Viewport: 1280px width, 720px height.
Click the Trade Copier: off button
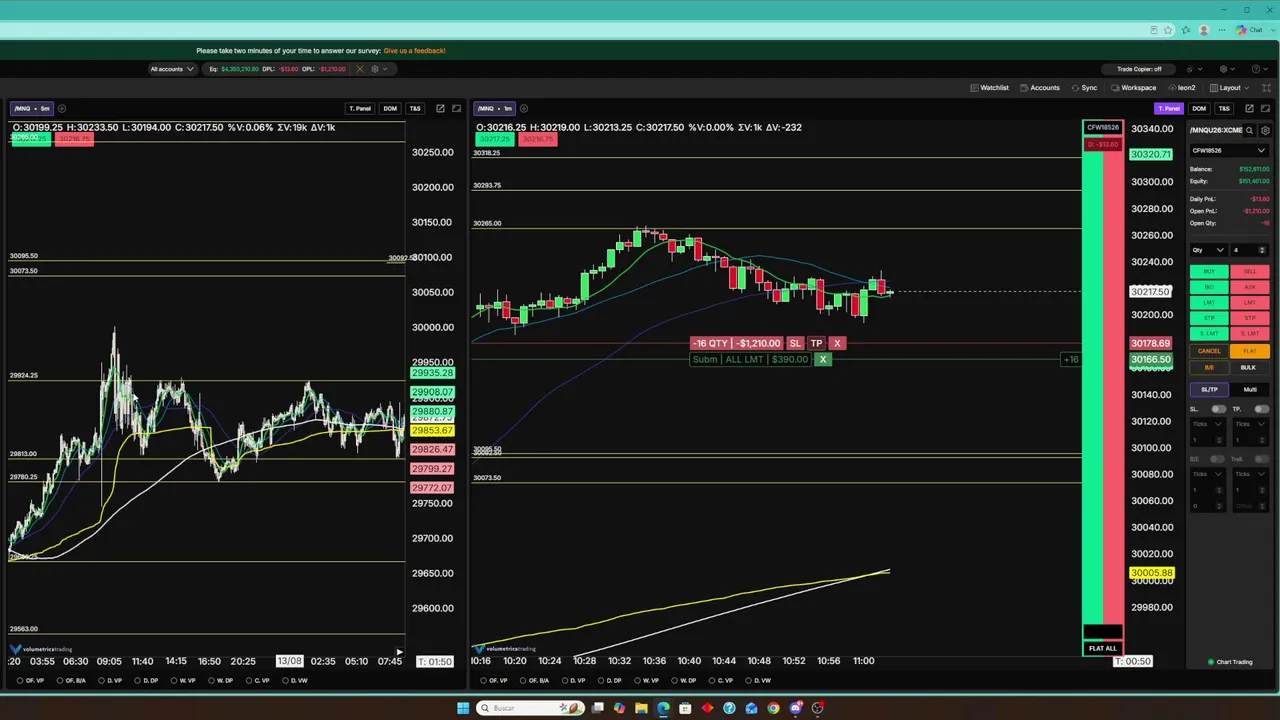1139,69
